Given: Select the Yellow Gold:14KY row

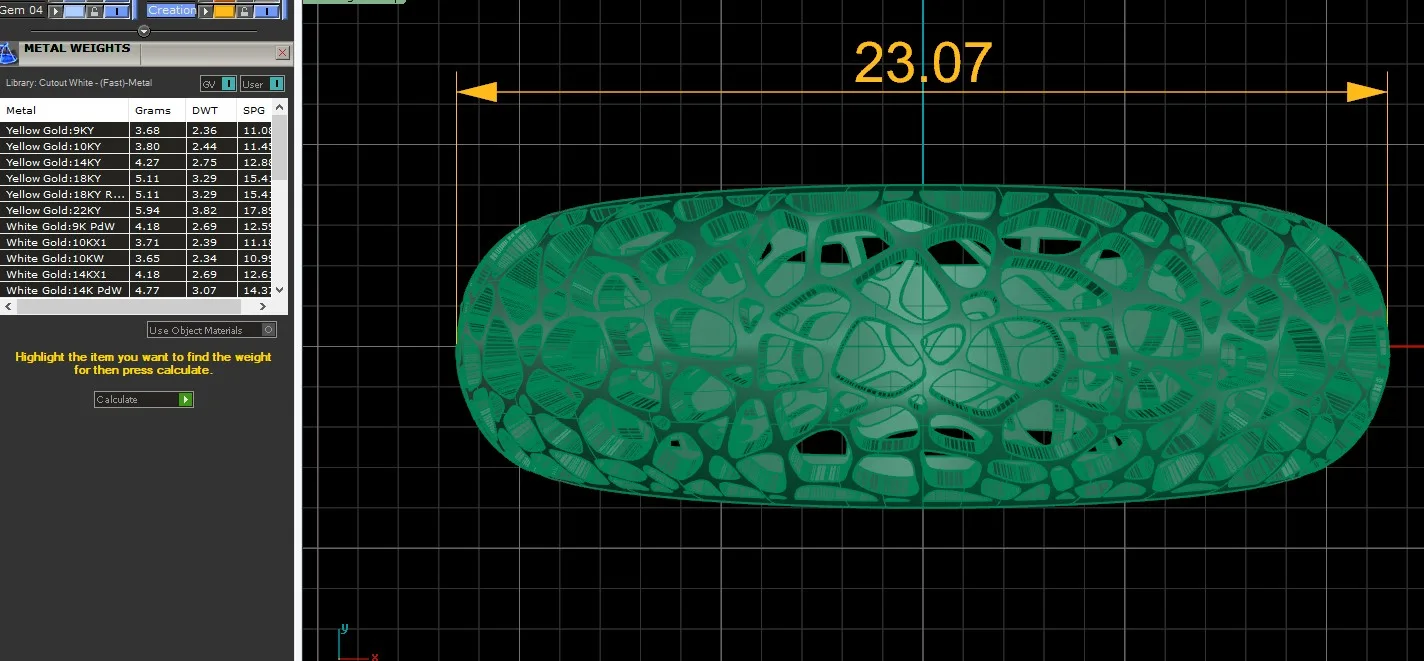Looking at the screenshot, I should click(x=136, y=162).
